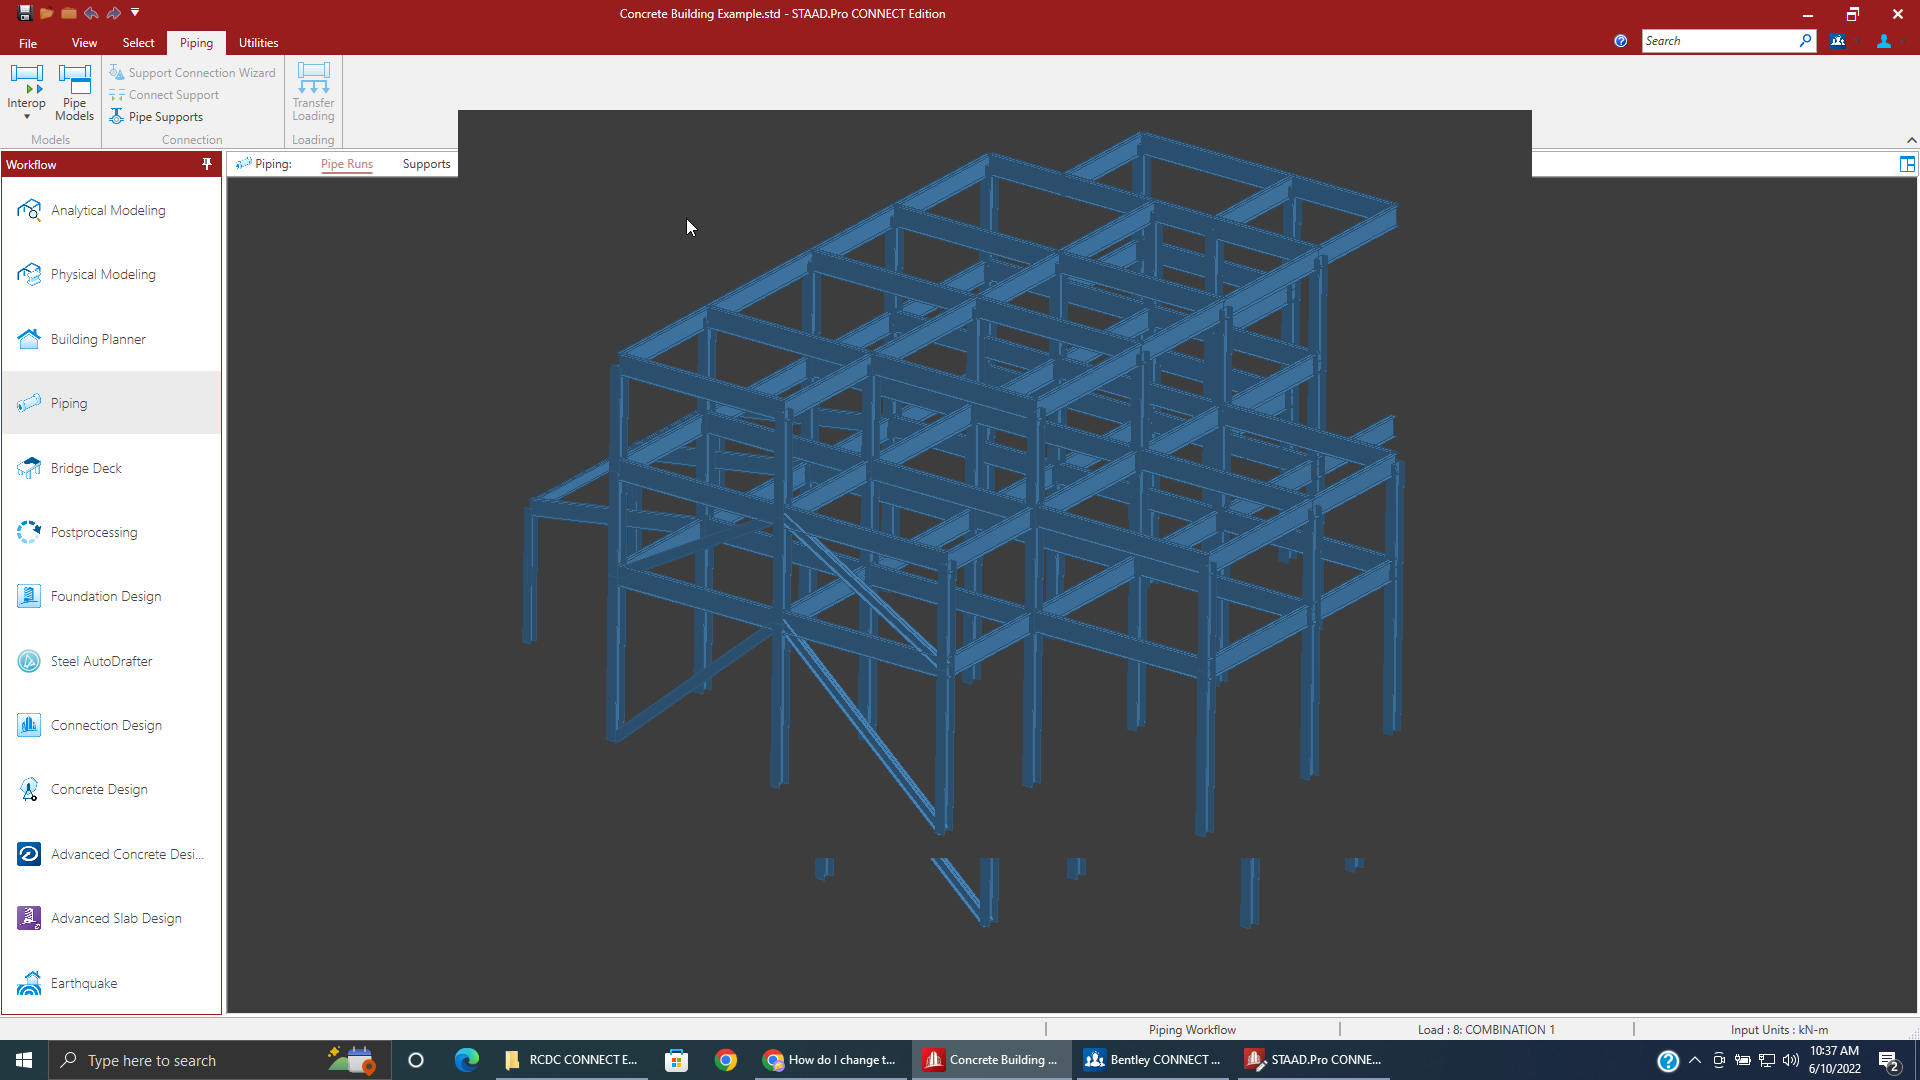Open the volume control in the tray
1920x1080 pixels.
[x=1791, y=1060]
